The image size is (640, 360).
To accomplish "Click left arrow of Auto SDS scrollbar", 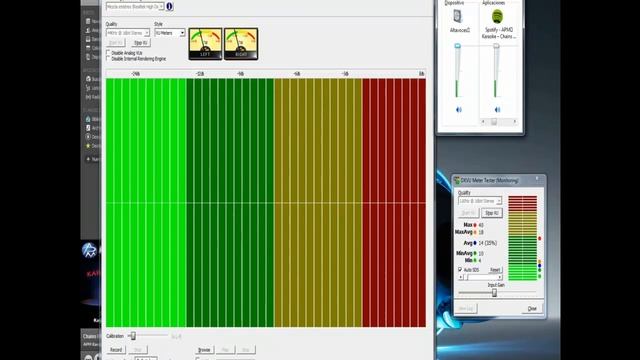I will [461, 277].
